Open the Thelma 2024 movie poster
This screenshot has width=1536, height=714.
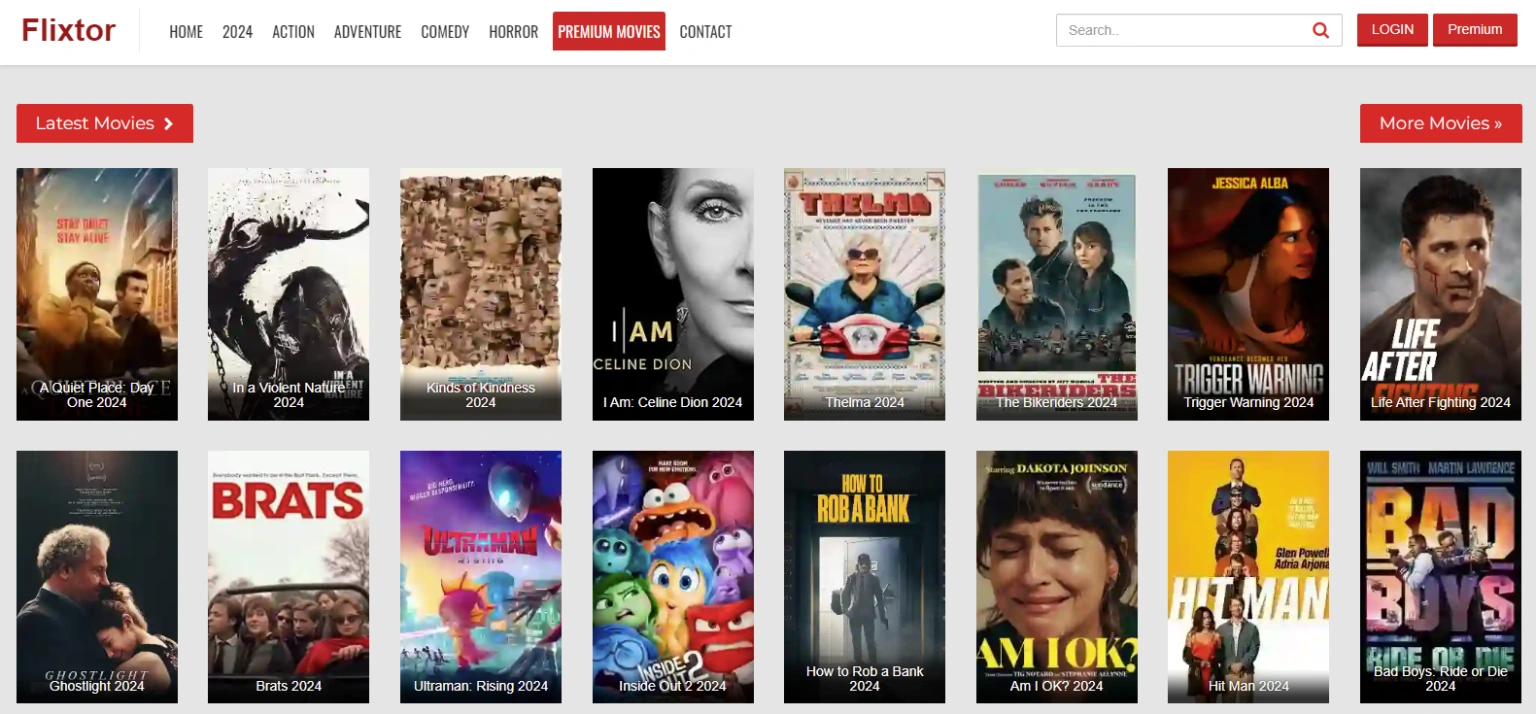[x=864, y=290]
